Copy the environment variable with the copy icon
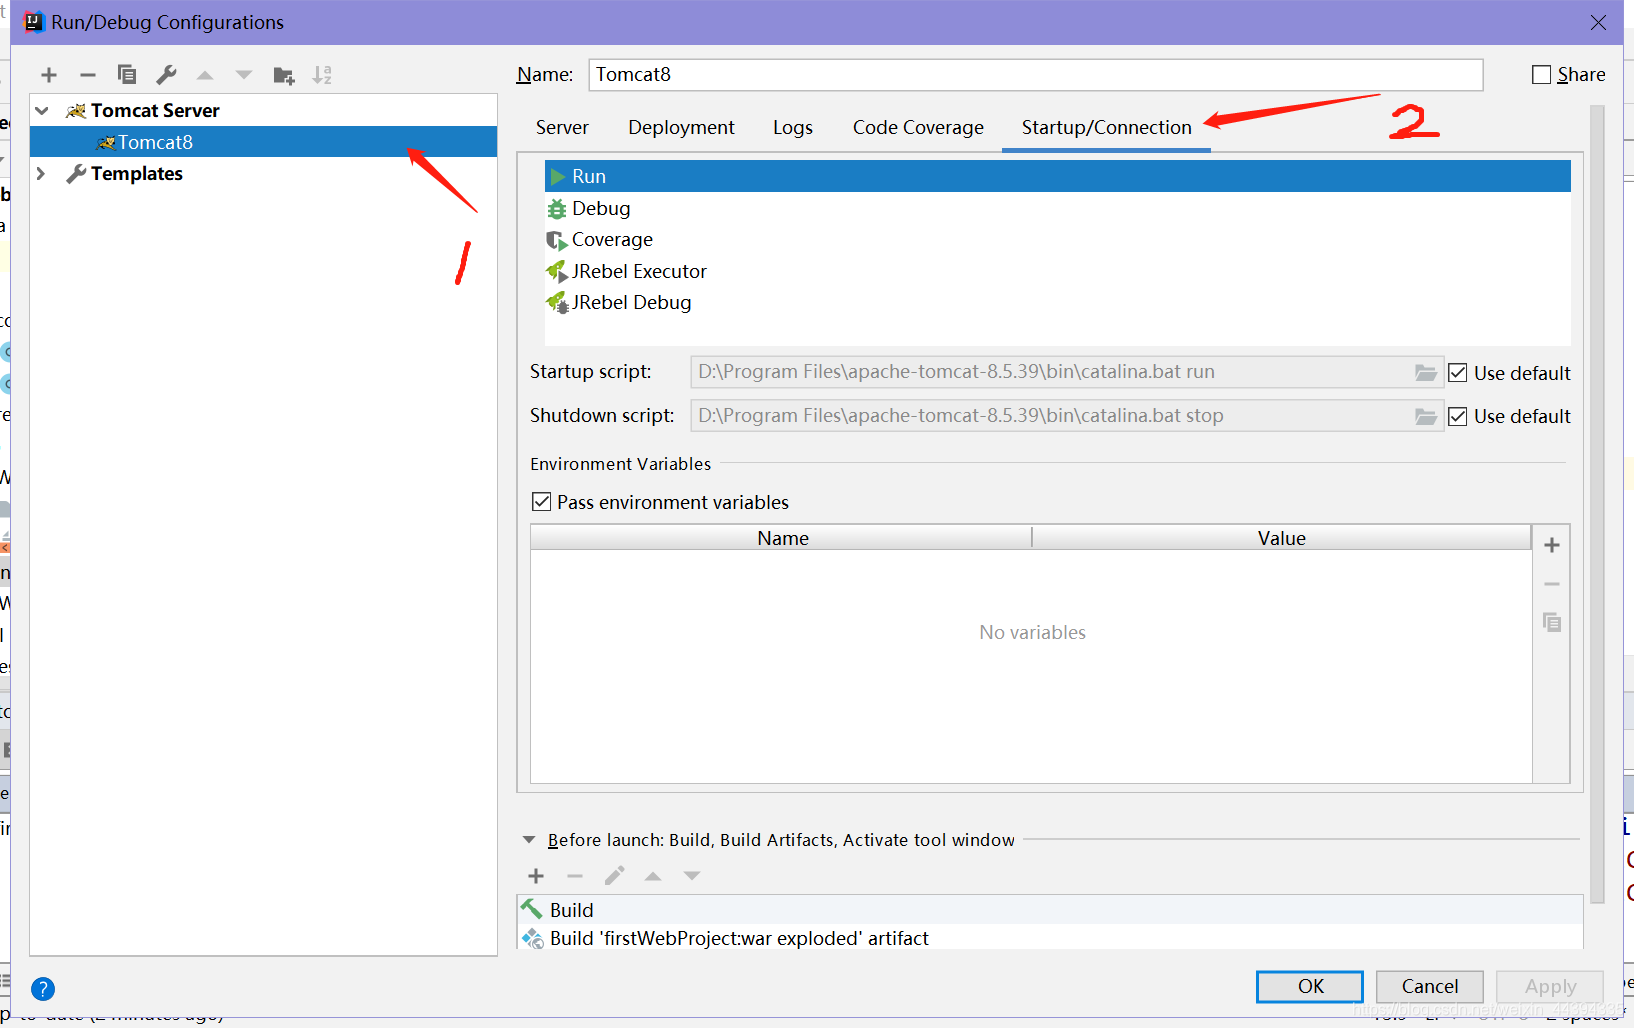 click(x=1552, y=622)
